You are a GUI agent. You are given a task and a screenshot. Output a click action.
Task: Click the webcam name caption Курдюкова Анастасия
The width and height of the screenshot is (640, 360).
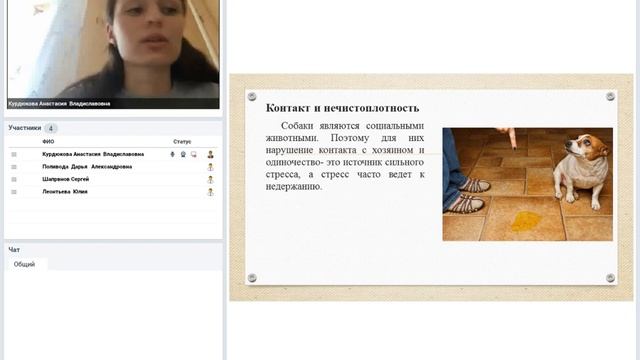[x=59, y=104]
